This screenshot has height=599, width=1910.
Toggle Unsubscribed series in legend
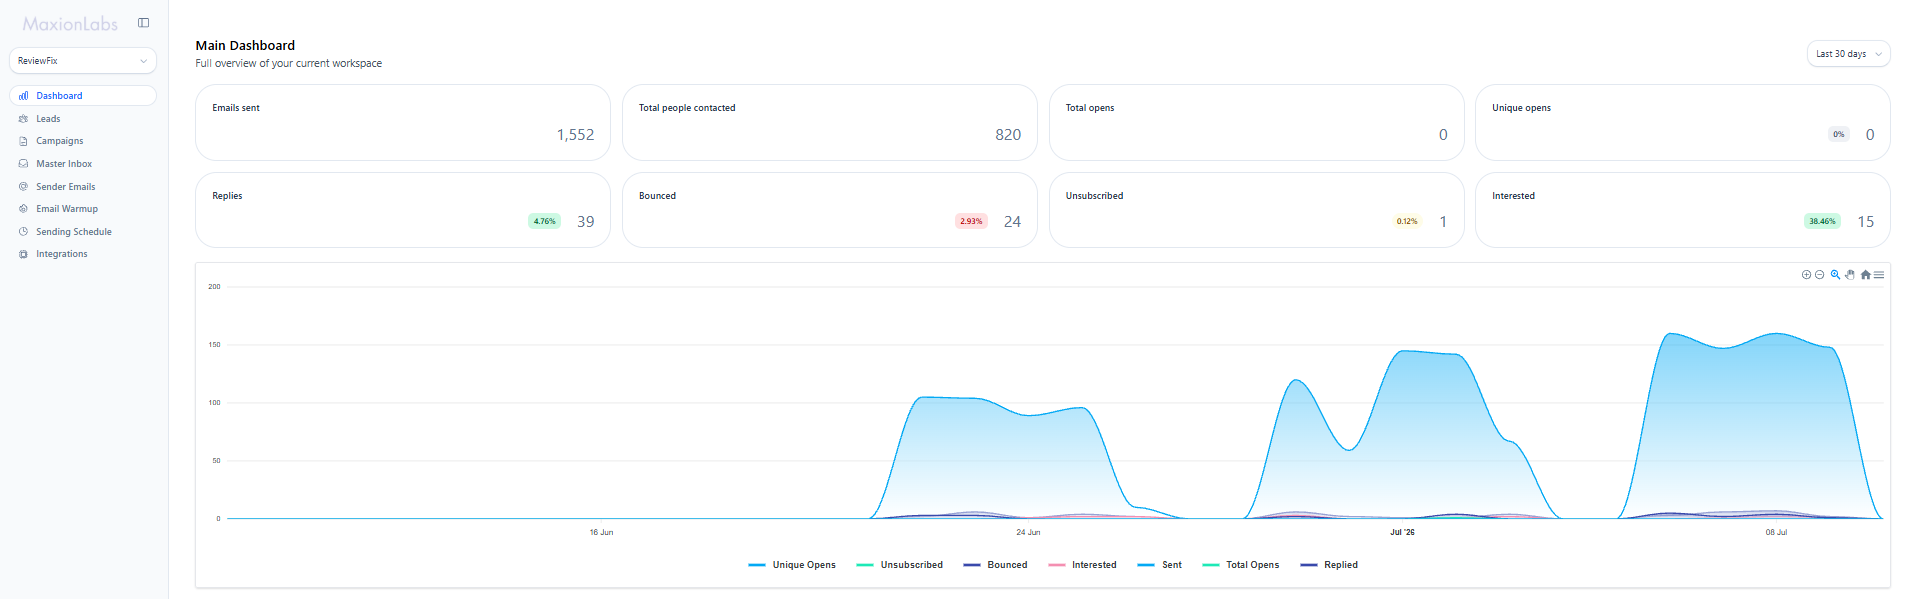pos(899,565)
